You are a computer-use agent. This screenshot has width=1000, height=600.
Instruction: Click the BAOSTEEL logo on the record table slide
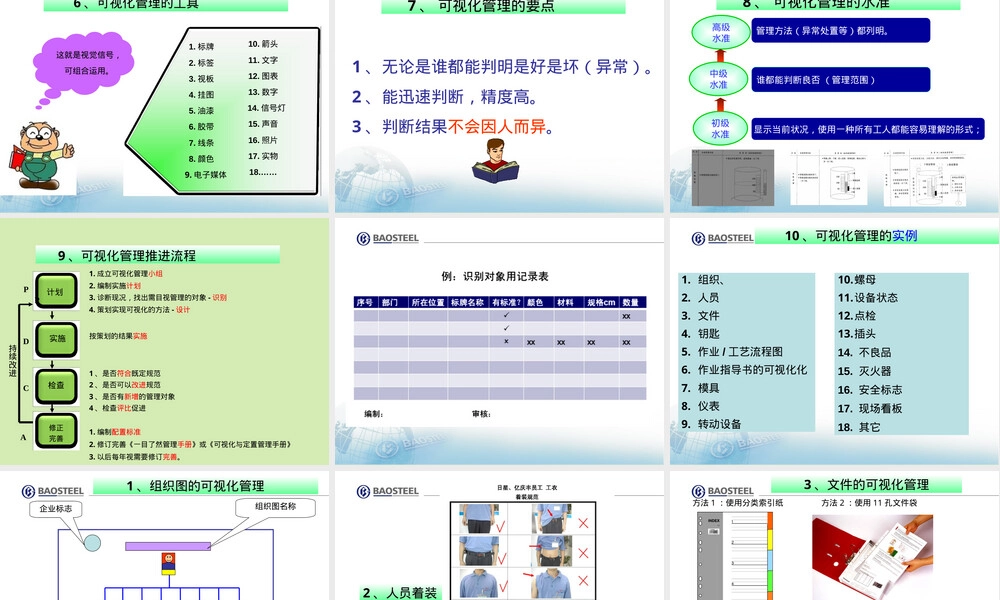[x=388, y=238]
